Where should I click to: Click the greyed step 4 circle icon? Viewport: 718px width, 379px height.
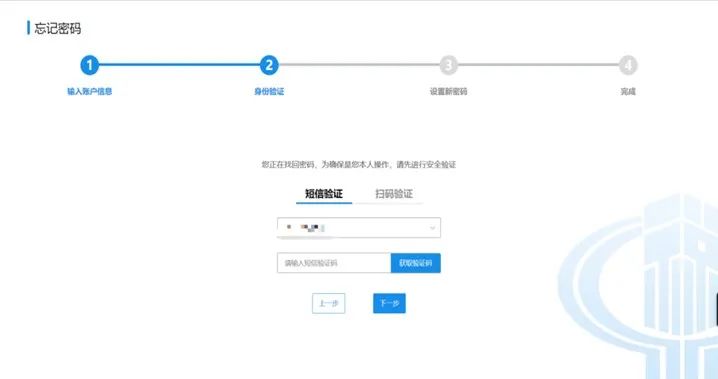pyautogui.click(x=628, y=65)
